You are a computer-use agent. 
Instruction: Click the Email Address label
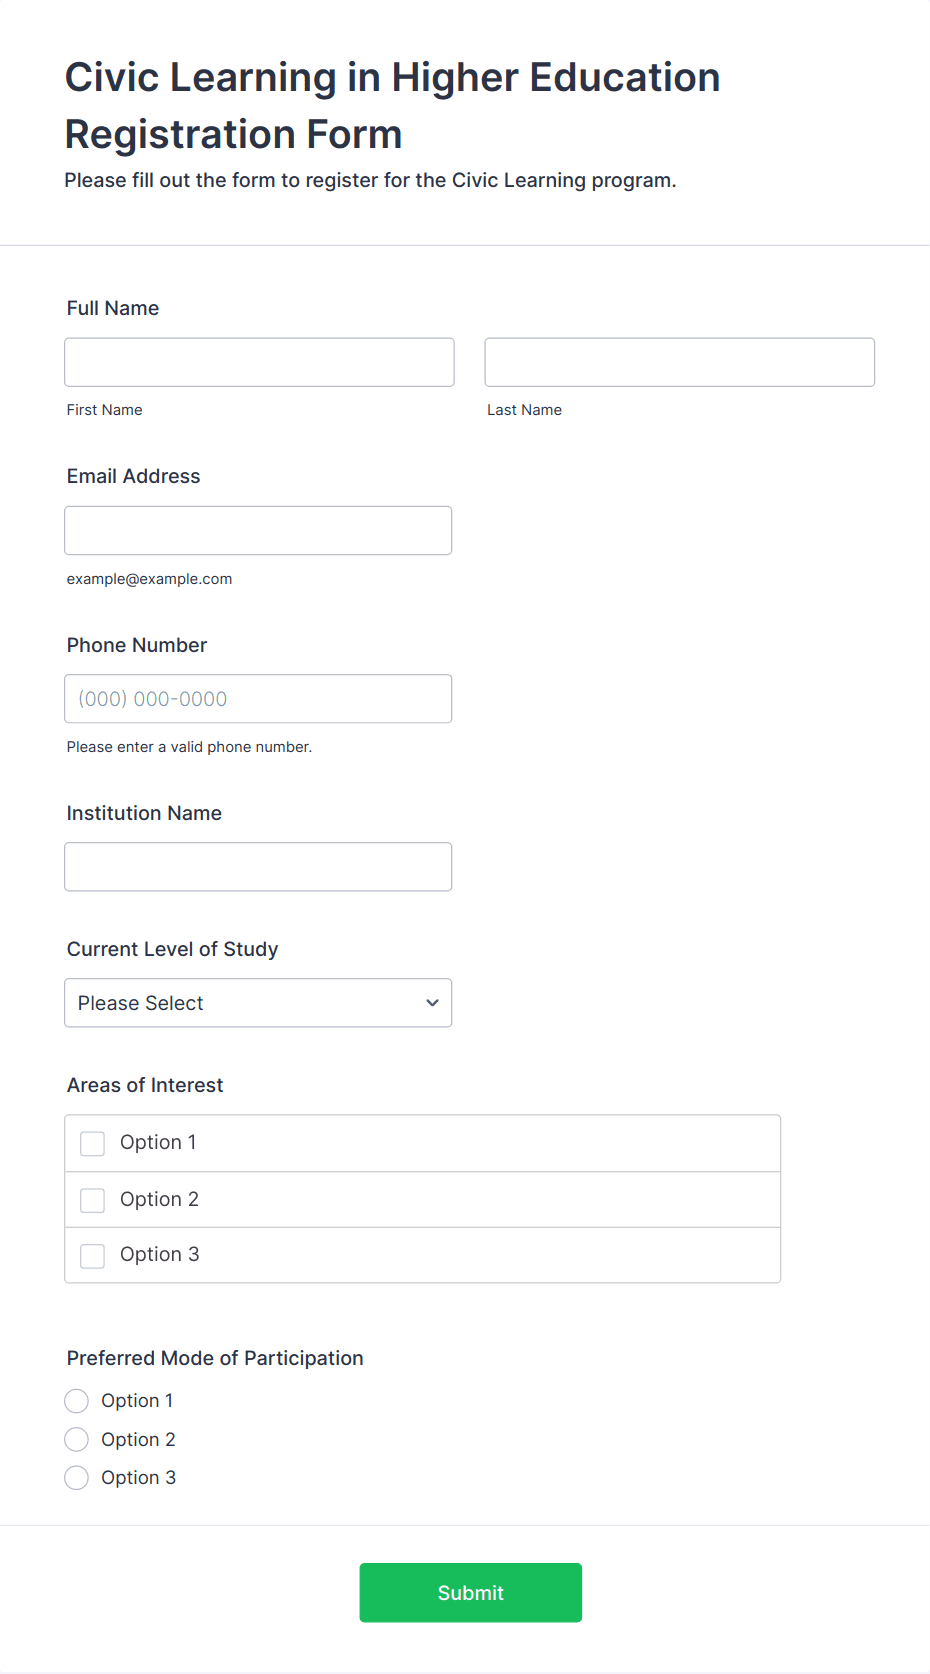(134, 476)
